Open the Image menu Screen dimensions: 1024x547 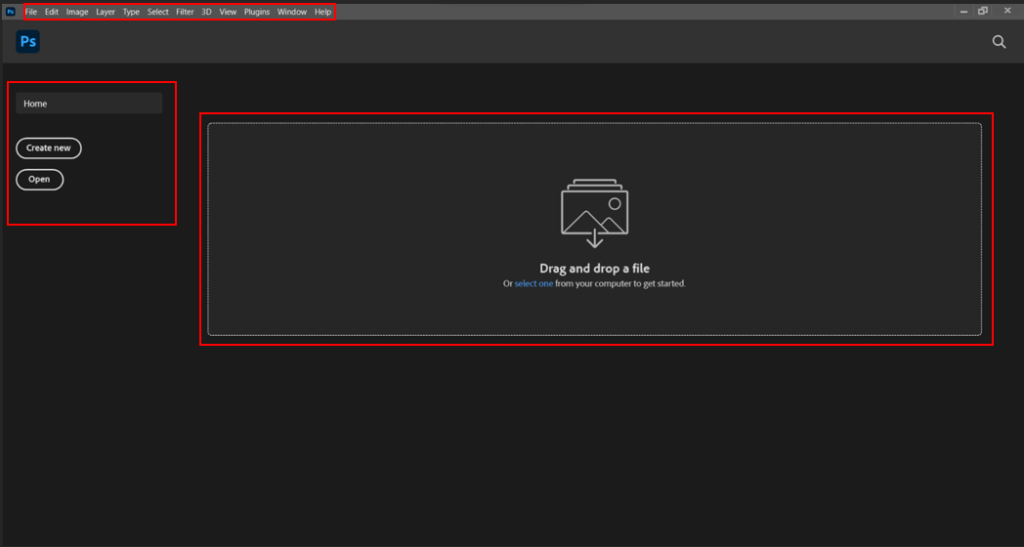click(x=77, y=12)
